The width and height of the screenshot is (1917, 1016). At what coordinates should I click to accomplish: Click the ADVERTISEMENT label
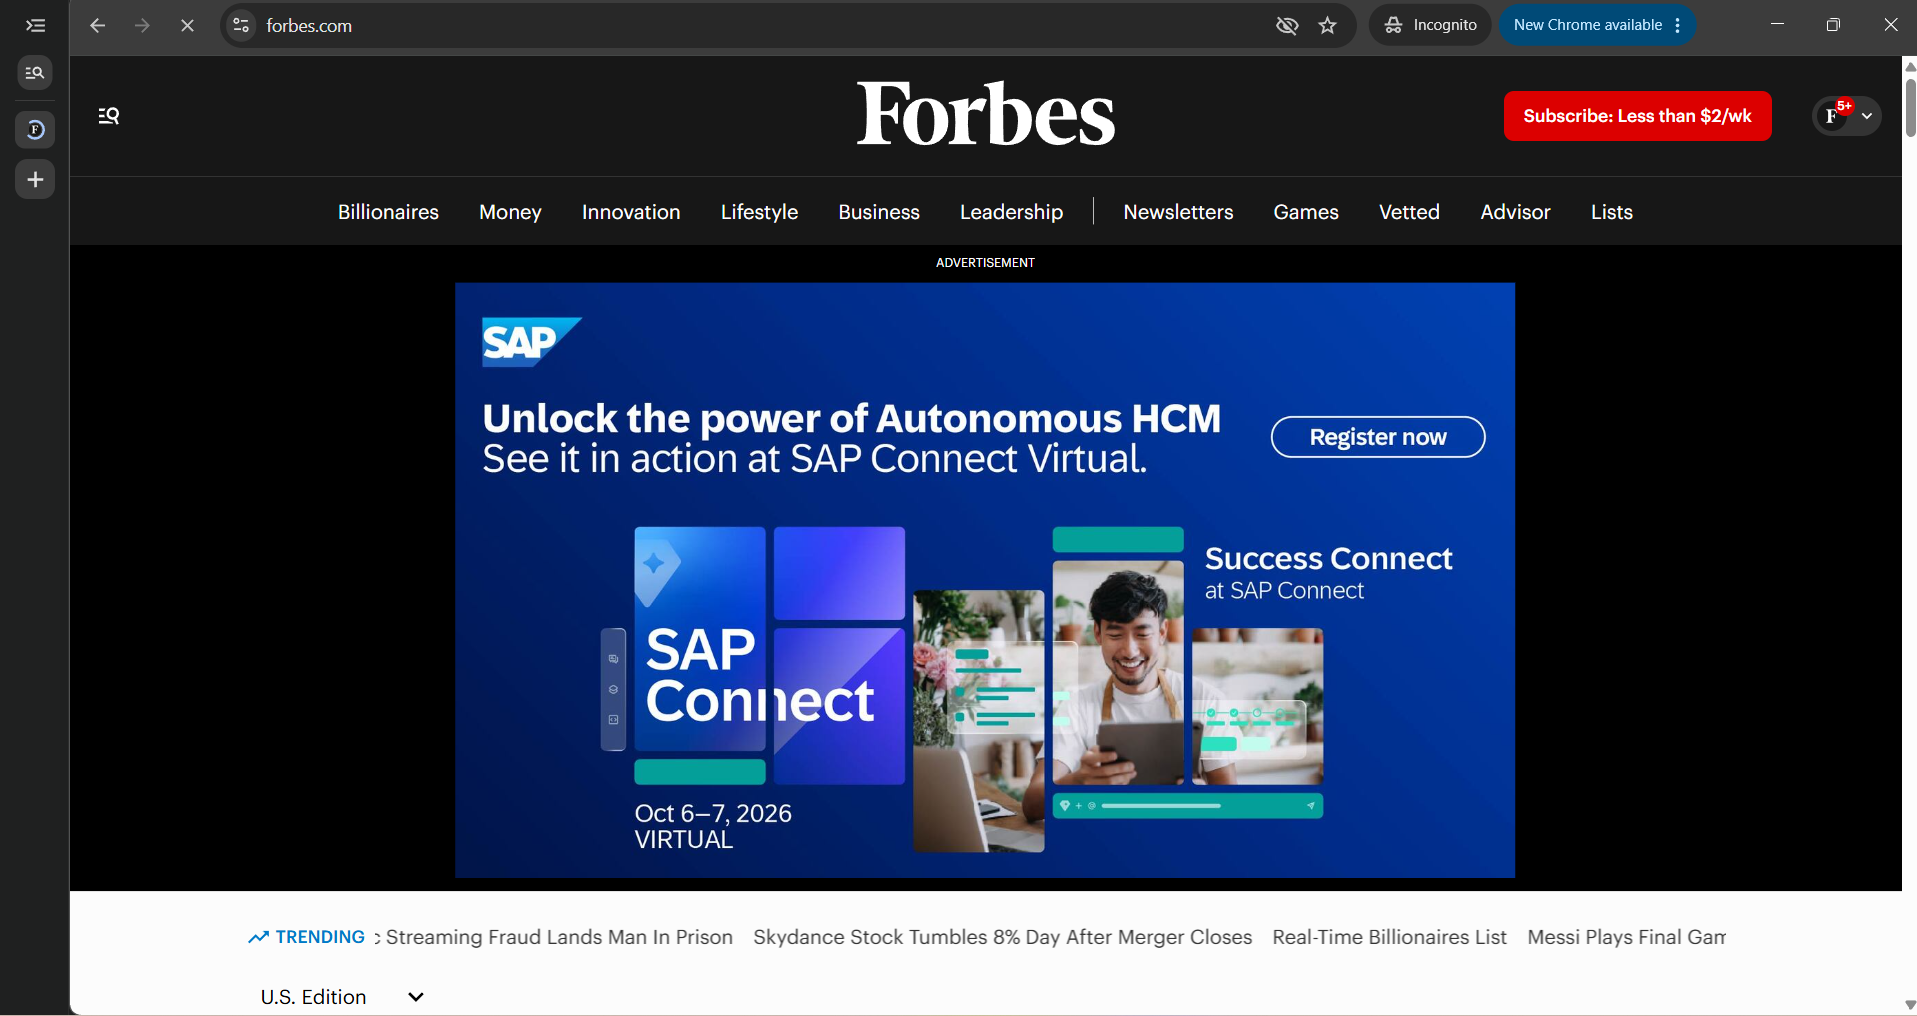pyautogui.click(x=985, y=263)
